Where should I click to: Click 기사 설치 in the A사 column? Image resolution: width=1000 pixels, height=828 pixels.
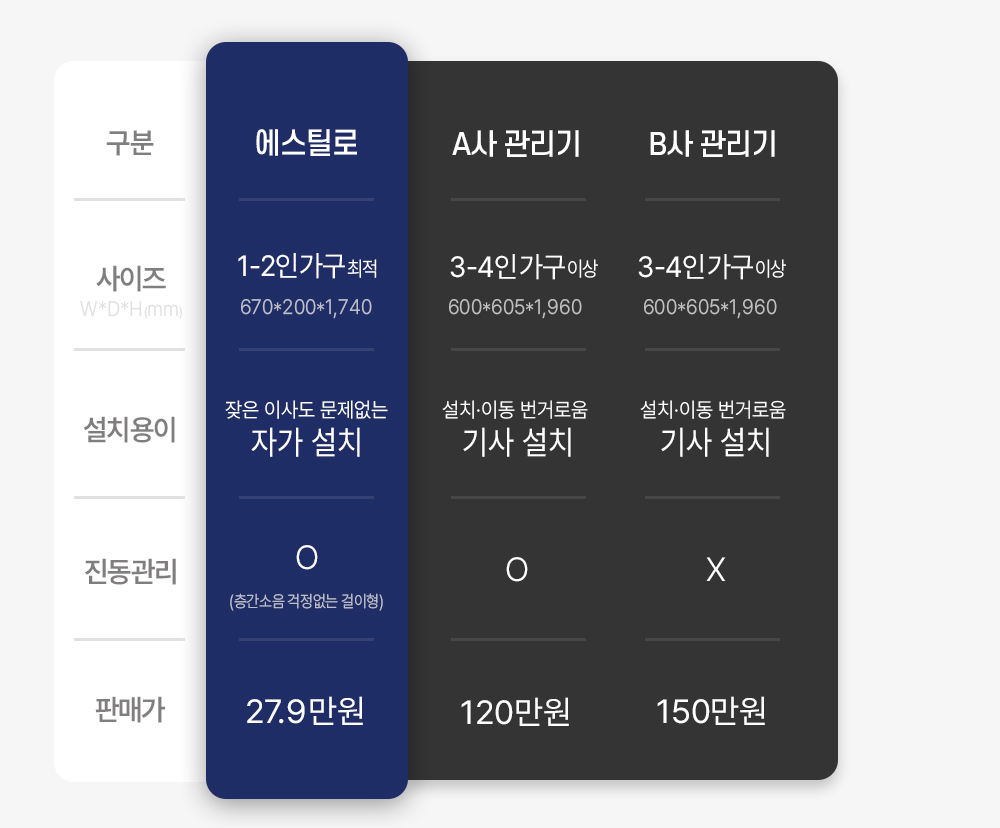(x=517, y=442)
